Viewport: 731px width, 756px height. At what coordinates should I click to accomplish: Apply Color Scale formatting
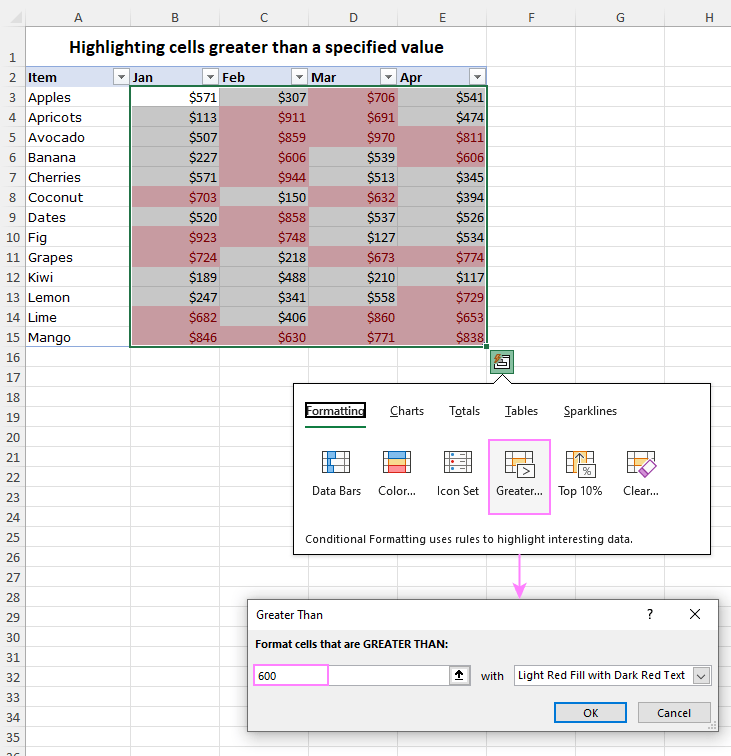coord(397,473)
